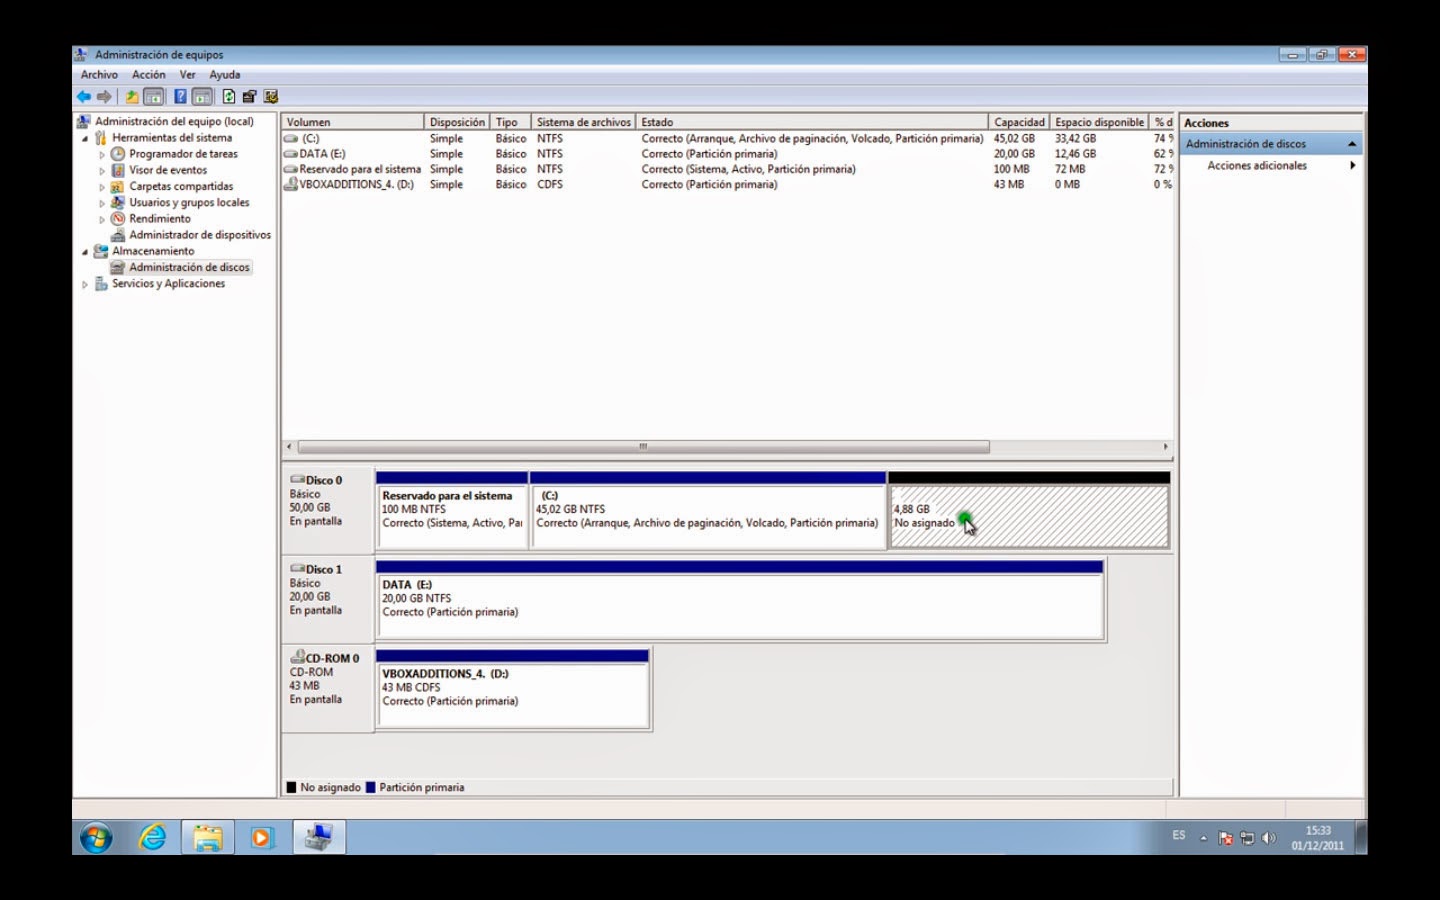1440x900 pixels.
Task: Select the 4,88 GB unallocated region on Disco 0
Action: [x=1028, y=514]
